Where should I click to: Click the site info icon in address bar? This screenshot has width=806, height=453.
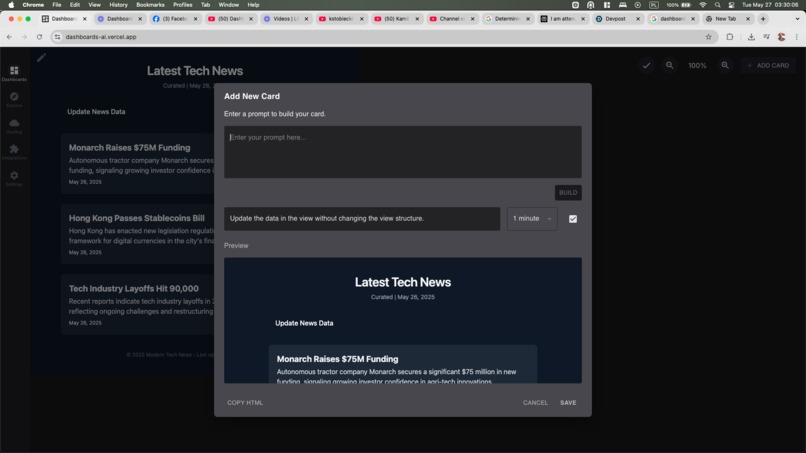pos(58,37)
